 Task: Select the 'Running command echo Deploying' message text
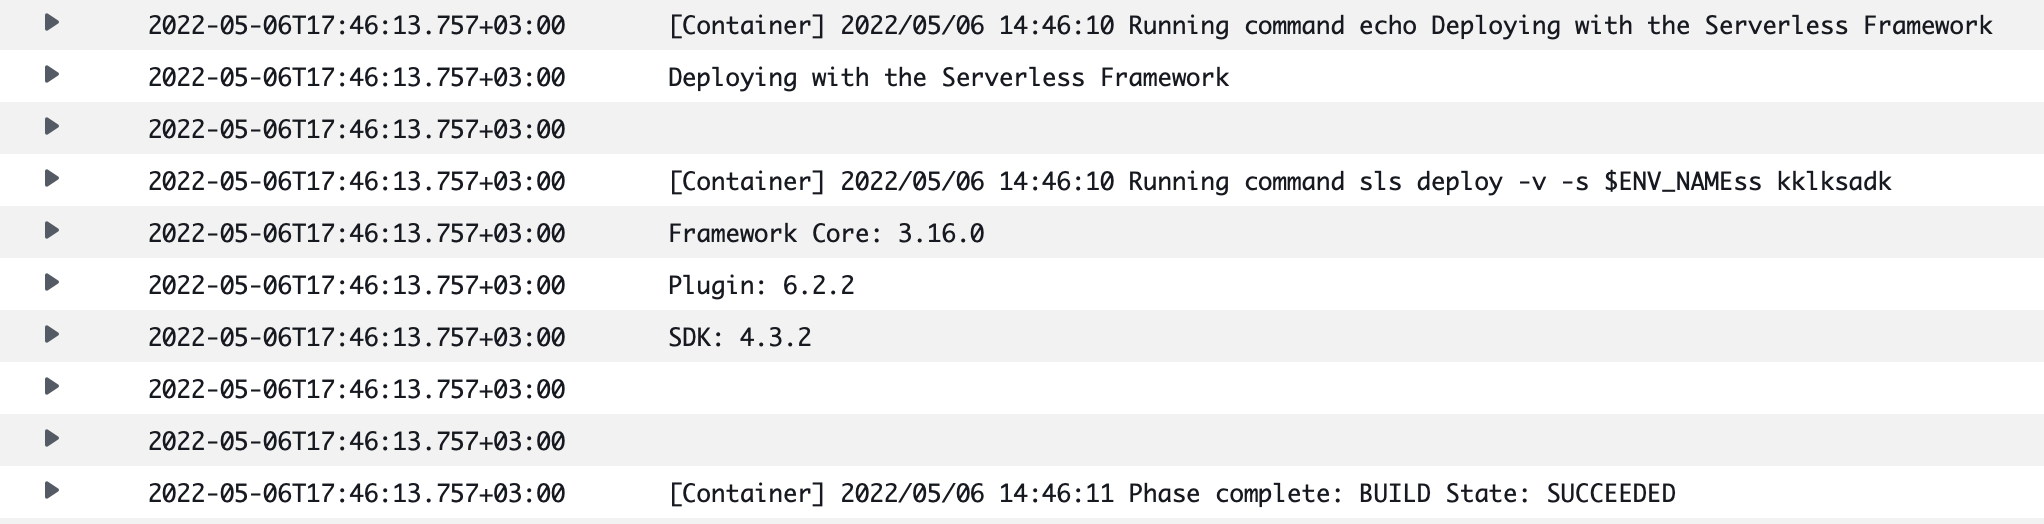point(1330,26)
